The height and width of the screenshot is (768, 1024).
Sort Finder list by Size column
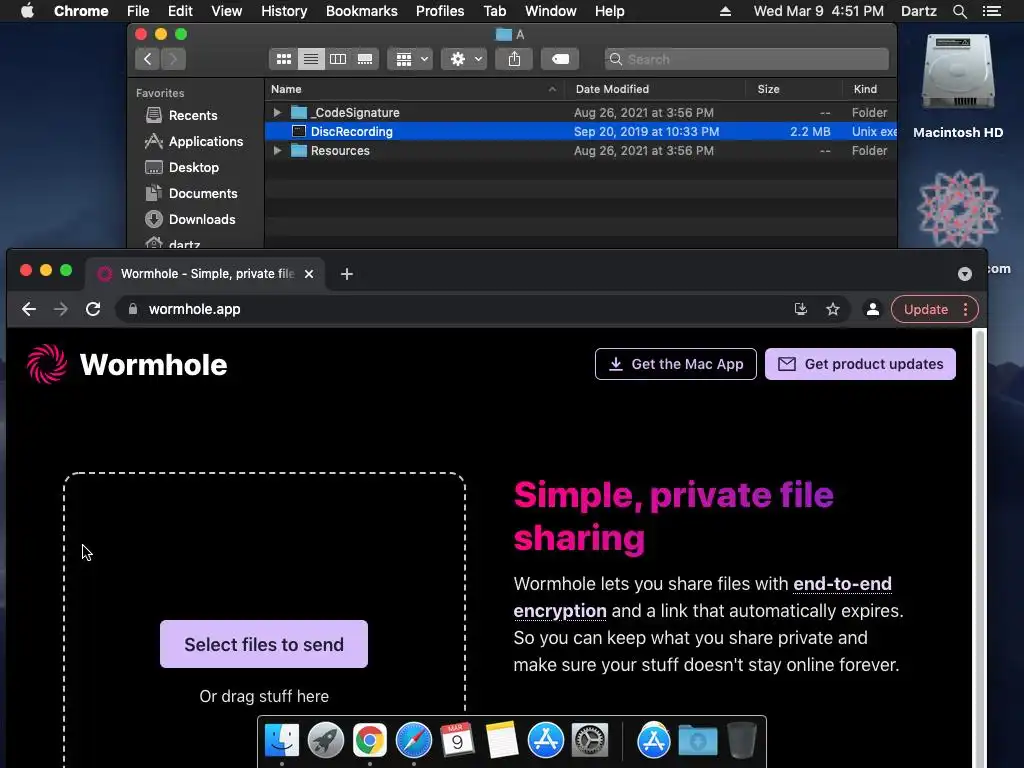click(794, 89)
